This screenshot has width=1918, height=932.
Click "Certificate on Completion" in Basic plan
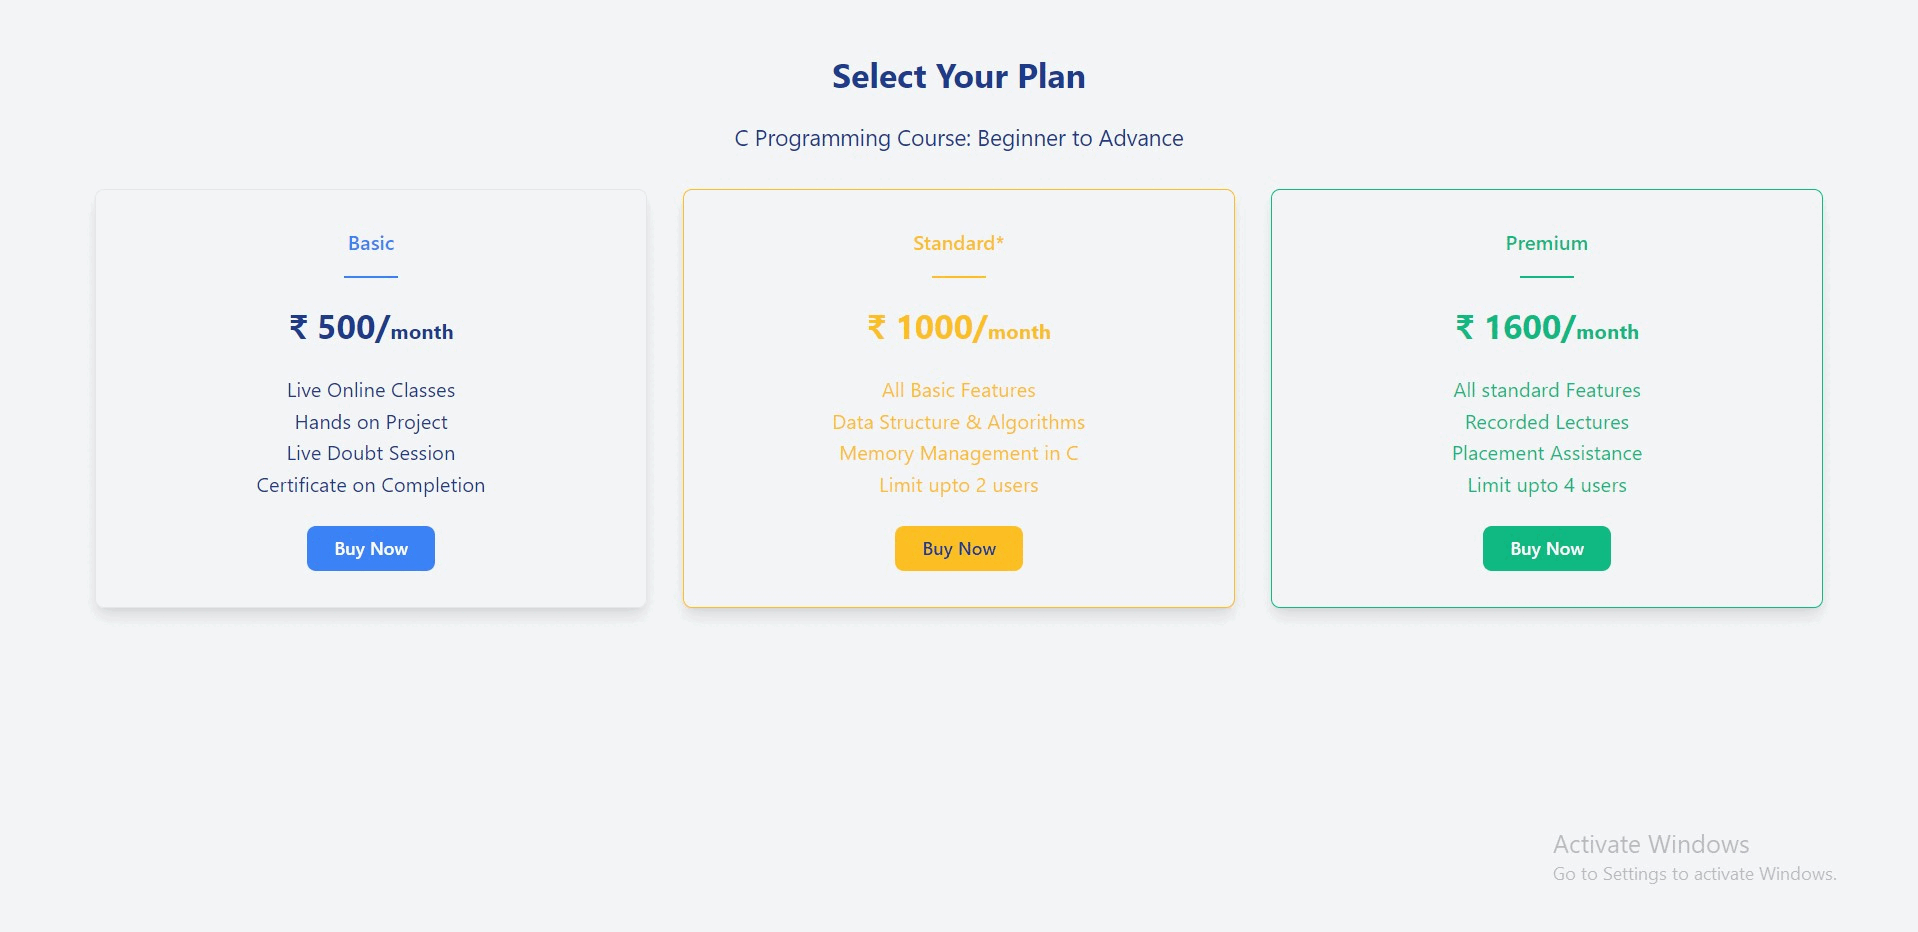[371, 485]
